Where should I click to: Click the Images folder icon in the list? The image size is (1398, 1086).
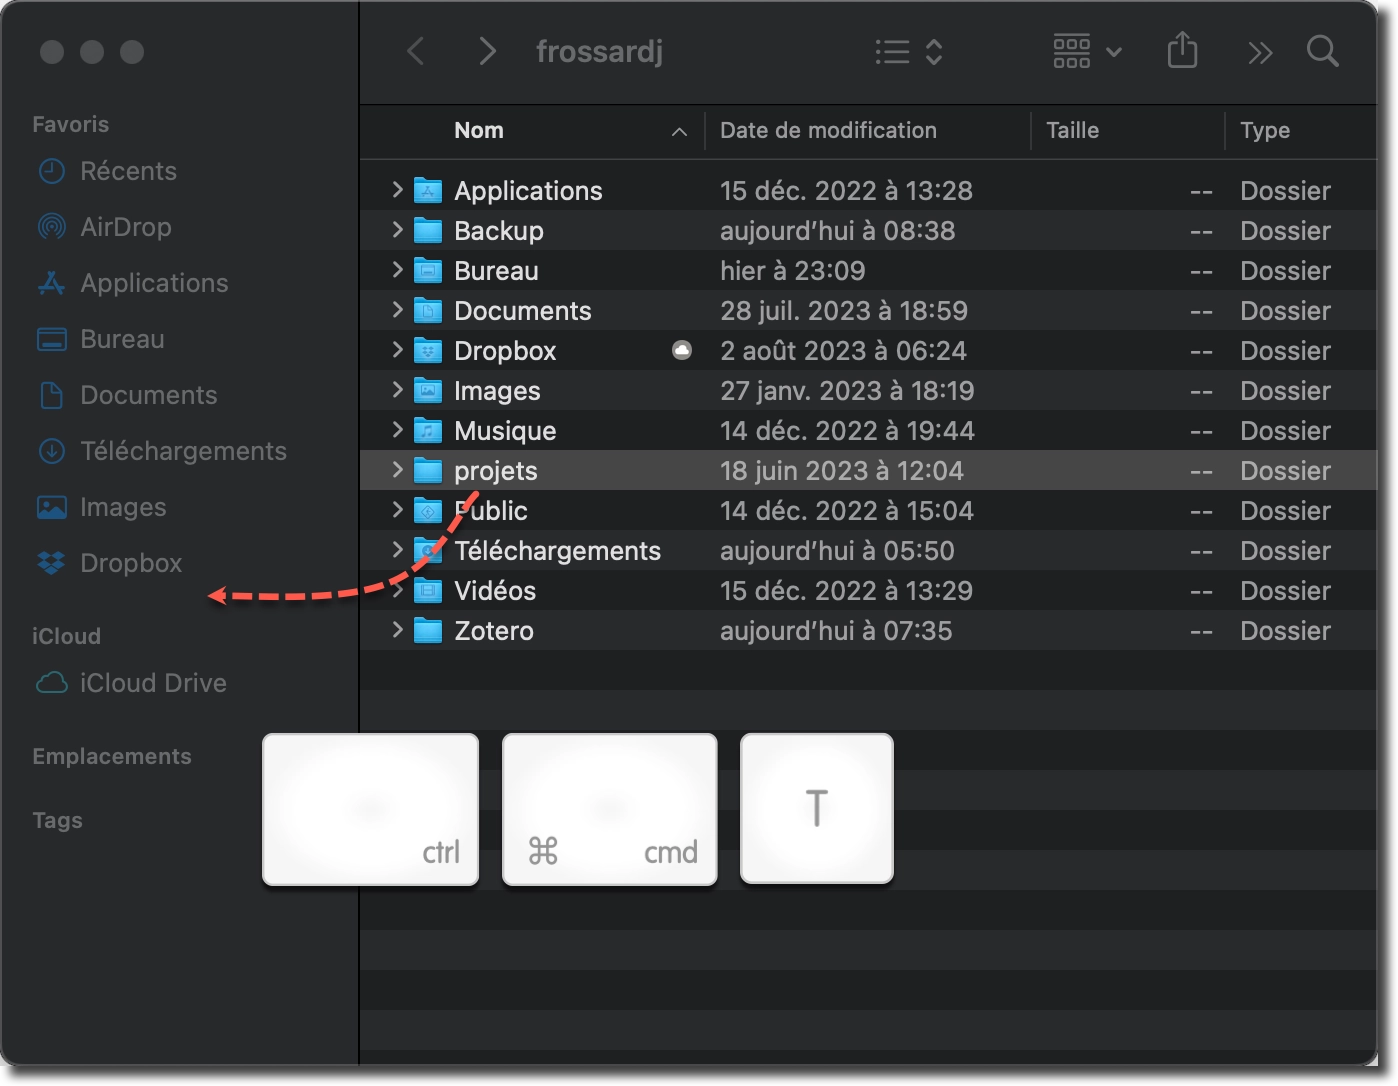pos(428,390)
